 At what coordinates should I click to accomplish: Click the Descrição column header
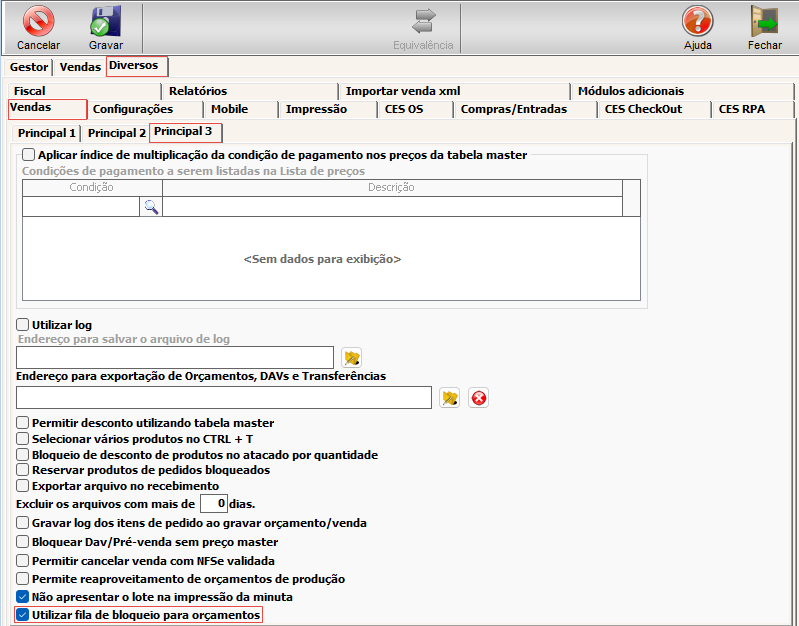(x=391, y=187)
